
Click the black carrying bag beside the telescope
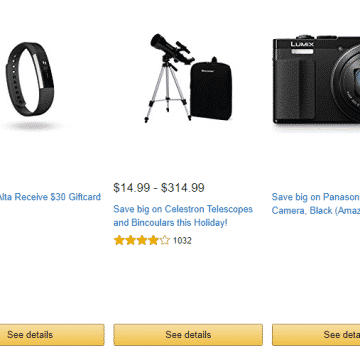coord(211,89)
